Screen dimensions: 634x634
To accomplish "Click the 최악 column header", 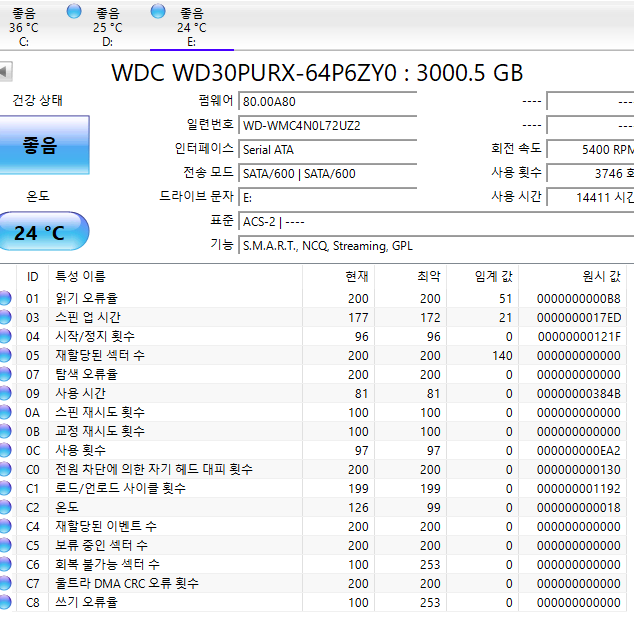I will coord(410,277).
